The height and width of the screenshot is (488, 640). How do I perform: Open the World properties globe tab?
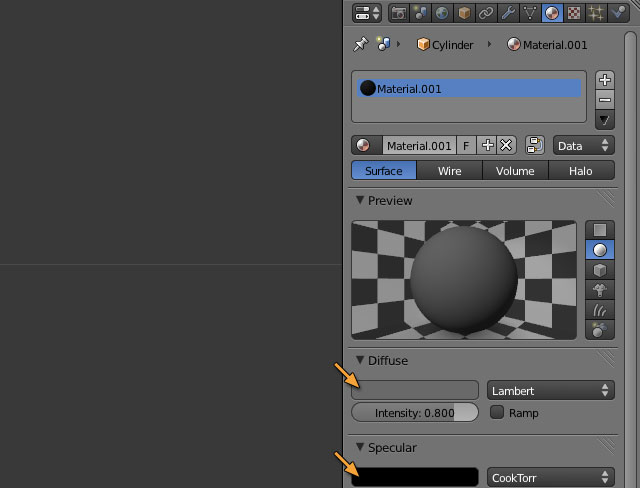[x=443, y=13]
